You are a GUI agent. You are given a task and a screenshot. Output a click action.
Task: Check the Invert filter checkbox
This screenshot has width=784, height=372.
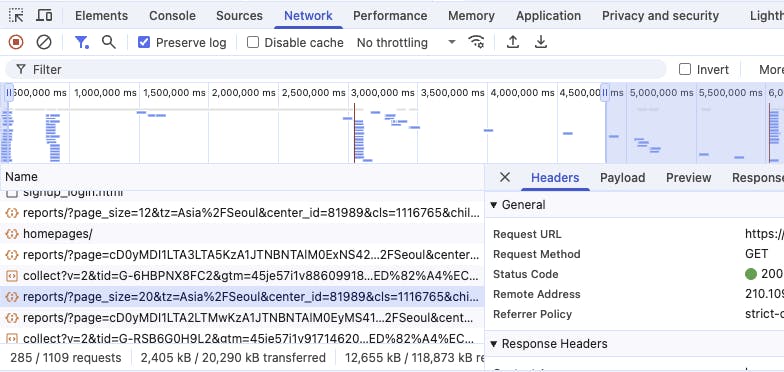pos(685,69)
